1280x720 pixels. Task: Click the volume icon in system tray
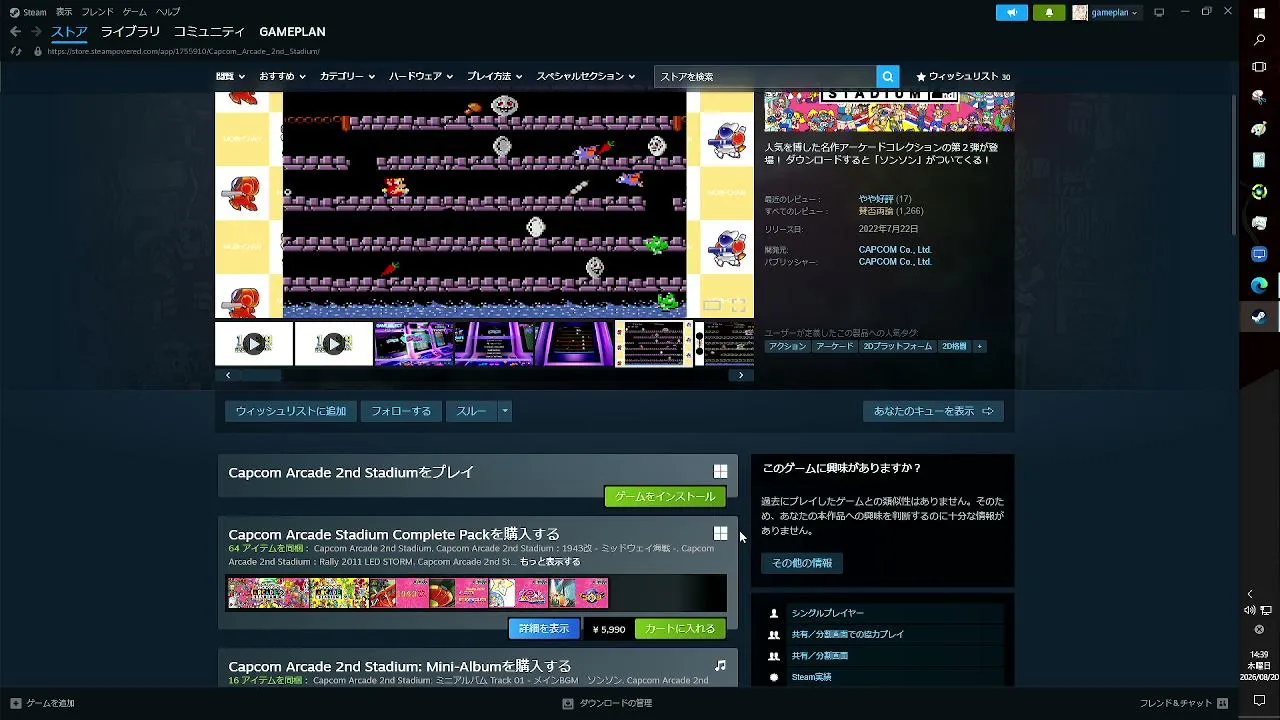[x=1250, y=610]
